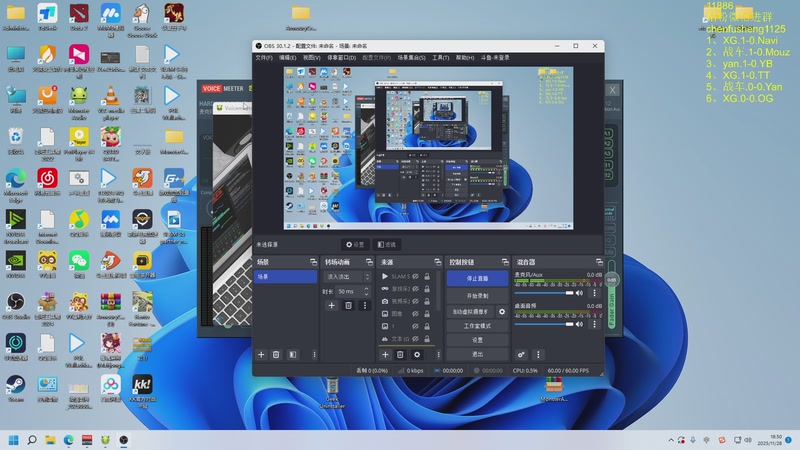Mute the 麦克风/Aux channel speaker icon

coord(579,293)
